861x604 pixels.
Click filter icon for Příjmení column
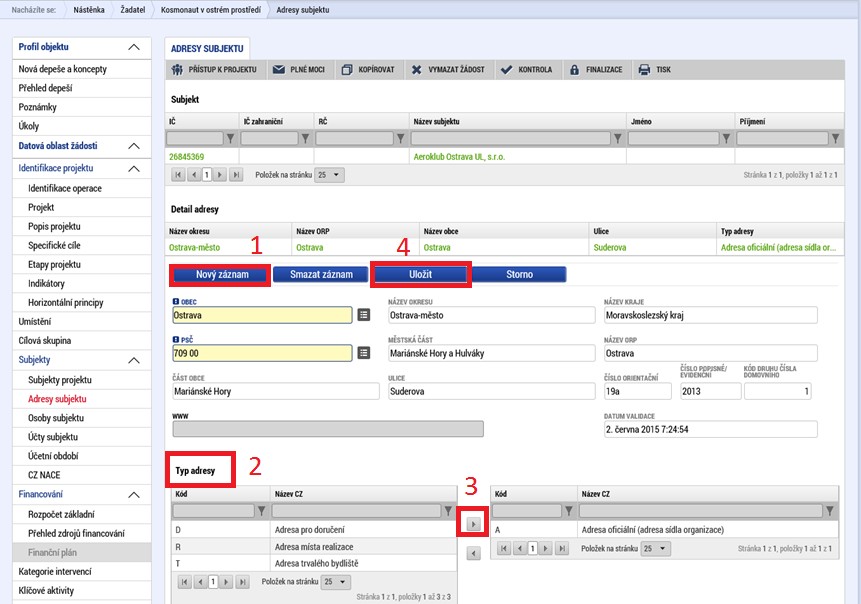pos(835,138)
